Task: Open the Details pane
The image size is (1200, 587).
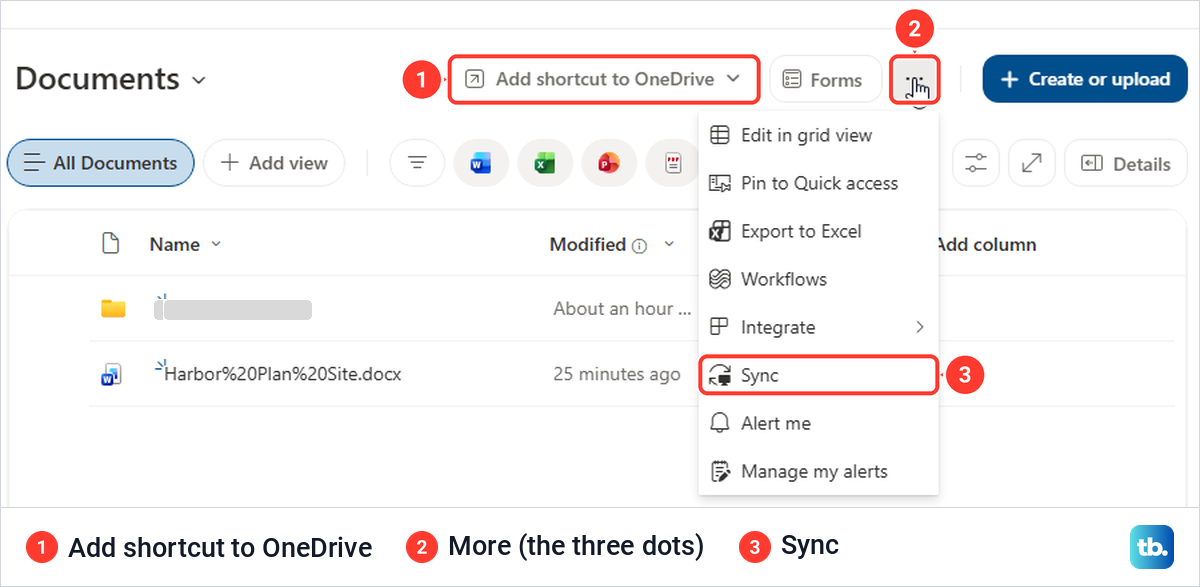Action: tap(1125, 163)
